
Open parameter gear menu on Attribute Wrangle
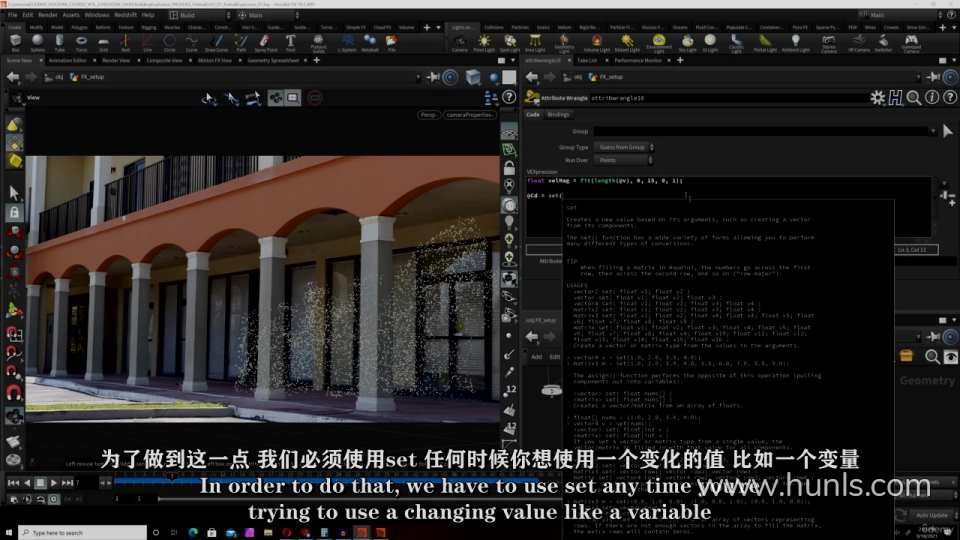tap(877, 98)
